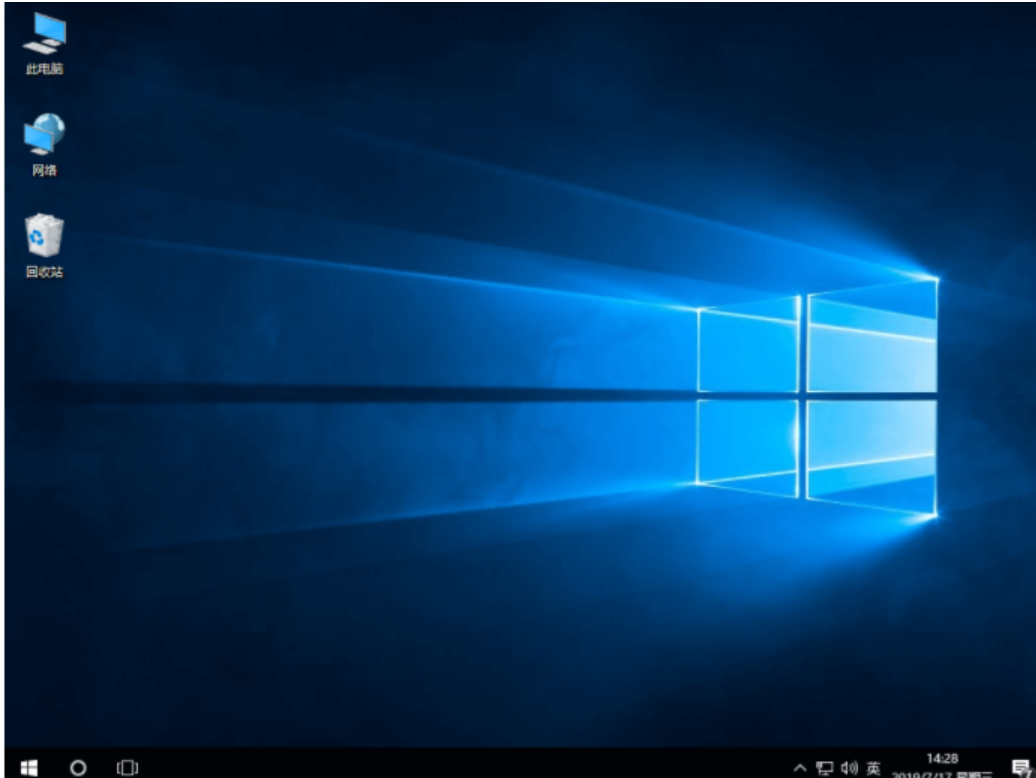This screenshot has height=778, width=1036.
Task: Open Task View on the taskbar
Action: pos(128,767)
